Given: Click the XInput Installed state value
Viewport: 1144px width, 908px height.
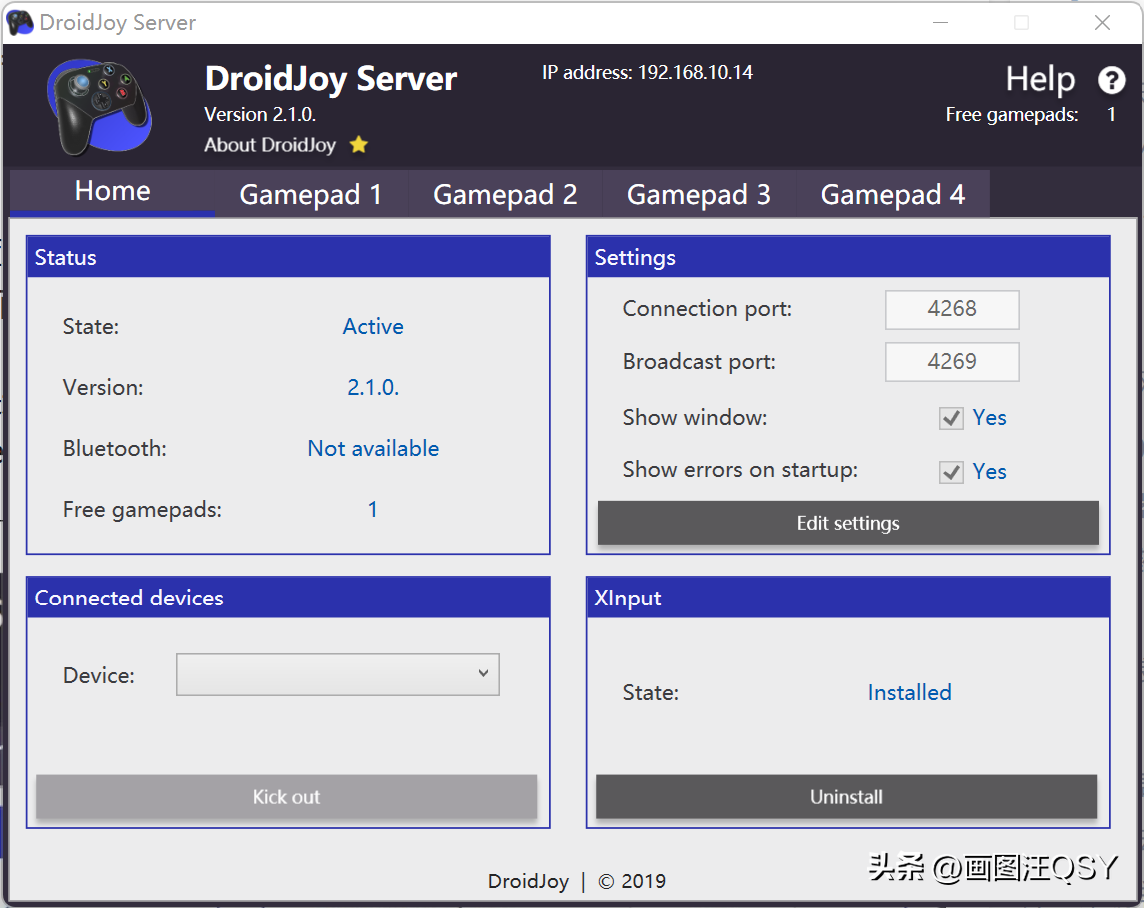Looking at the screenshot, I should pyautogui.click(x=909, y=692).
